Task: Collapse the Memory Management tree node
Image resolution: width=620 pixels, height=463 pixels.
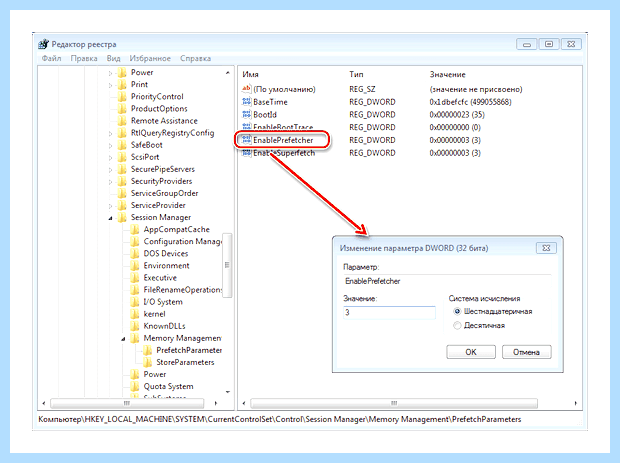Action: pos(123,339)
